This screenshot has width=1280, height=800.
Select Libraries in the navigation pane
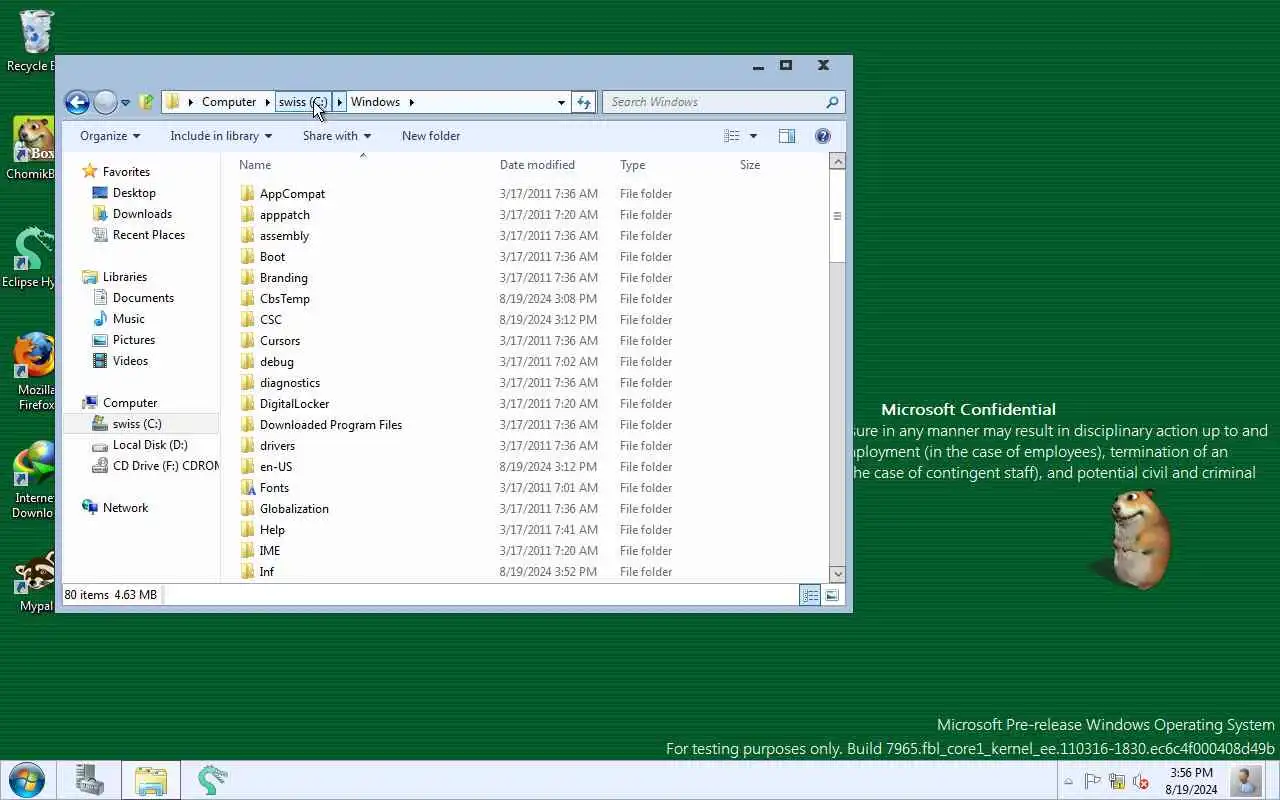(125, 277)
